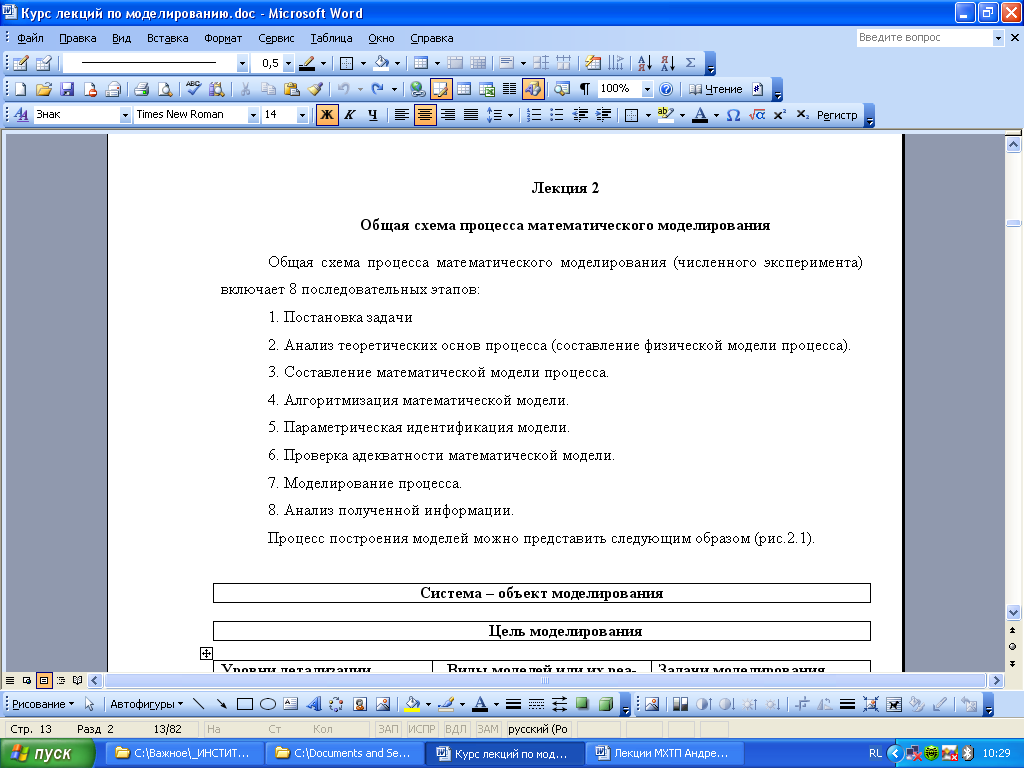This screenshot has width=1024, height=768.
Task: Sort ascending in the table toolbar
Action: 644,63
